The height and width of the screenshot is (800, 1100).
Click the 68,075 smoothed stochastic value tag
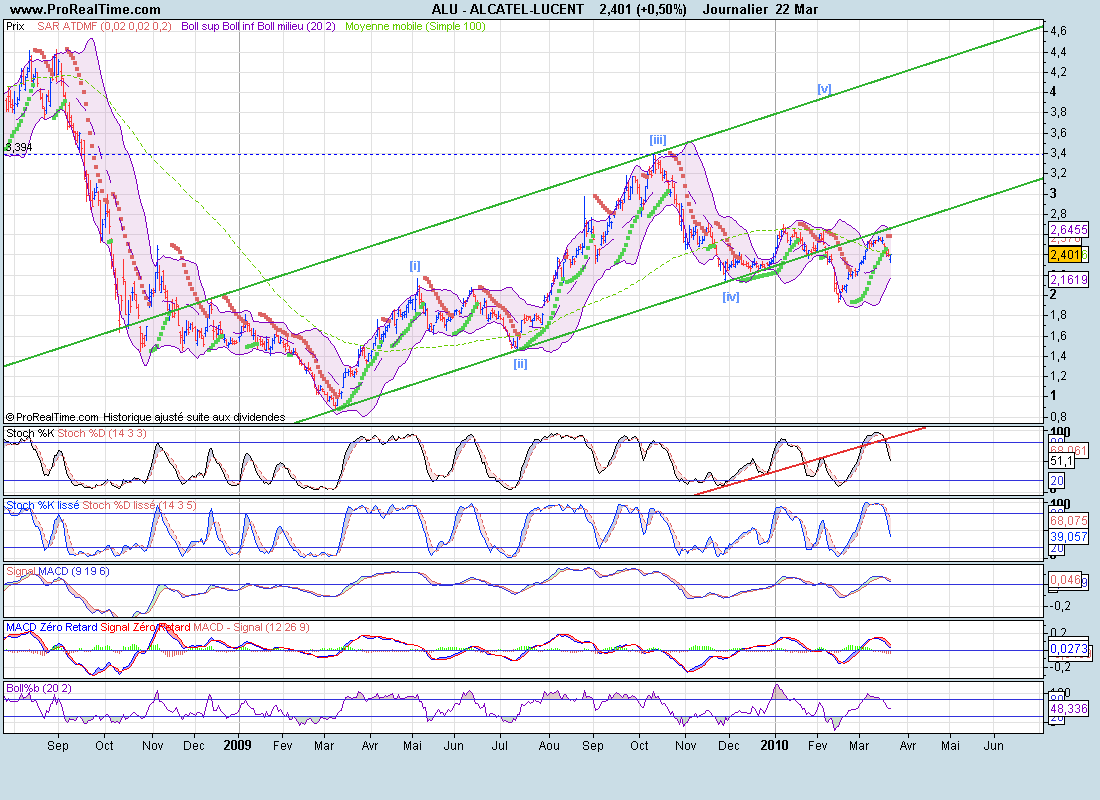coord(1068,521)
